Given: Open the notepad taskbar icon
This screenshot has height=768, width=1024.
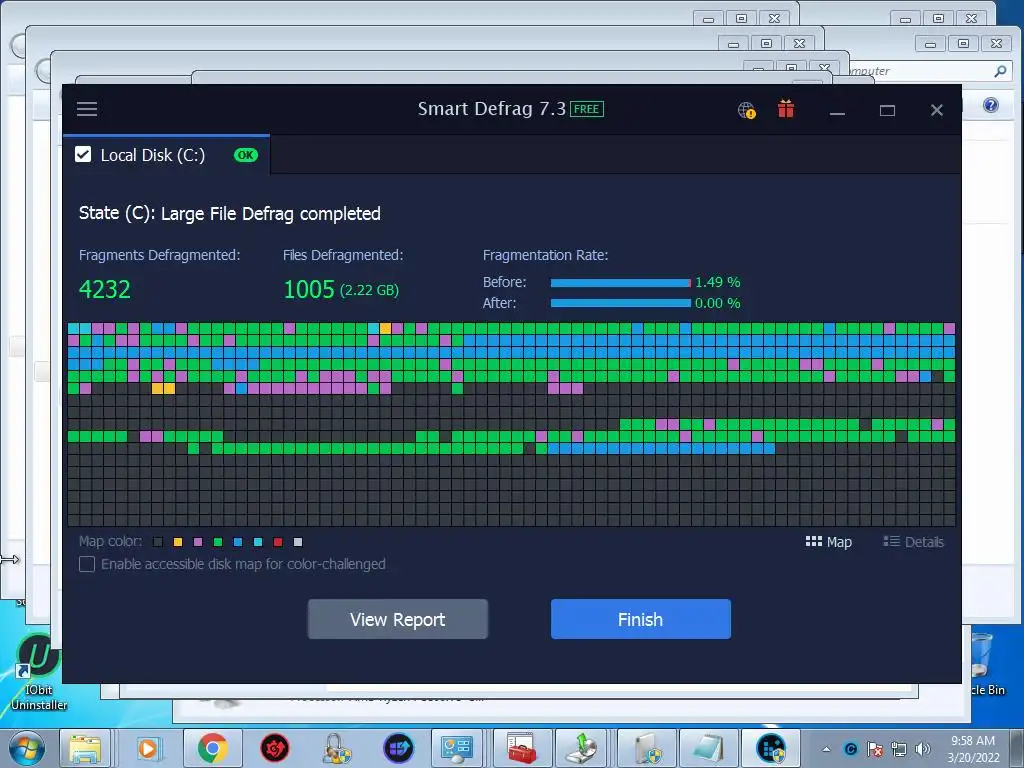Looking at the screenshot, I should click(x=709, y=748).
